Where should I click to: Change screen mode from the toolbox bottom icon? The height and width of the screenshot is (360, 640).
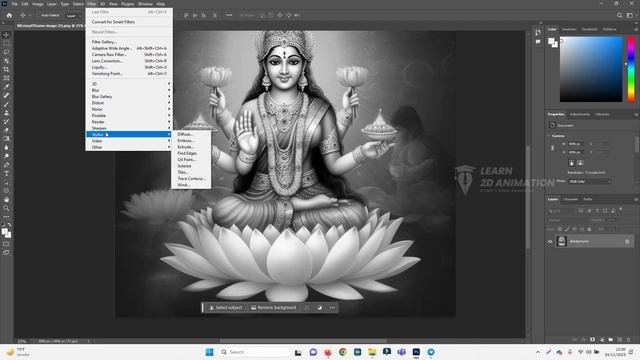point(6,253)
